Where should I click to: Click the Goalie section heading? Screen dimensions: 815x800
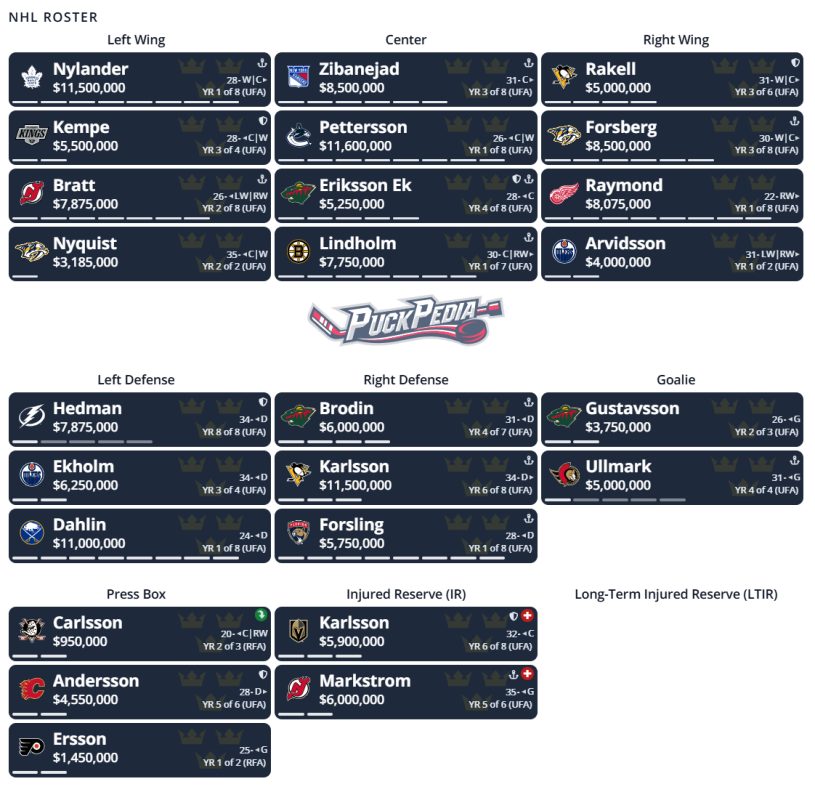click(676, 380)
